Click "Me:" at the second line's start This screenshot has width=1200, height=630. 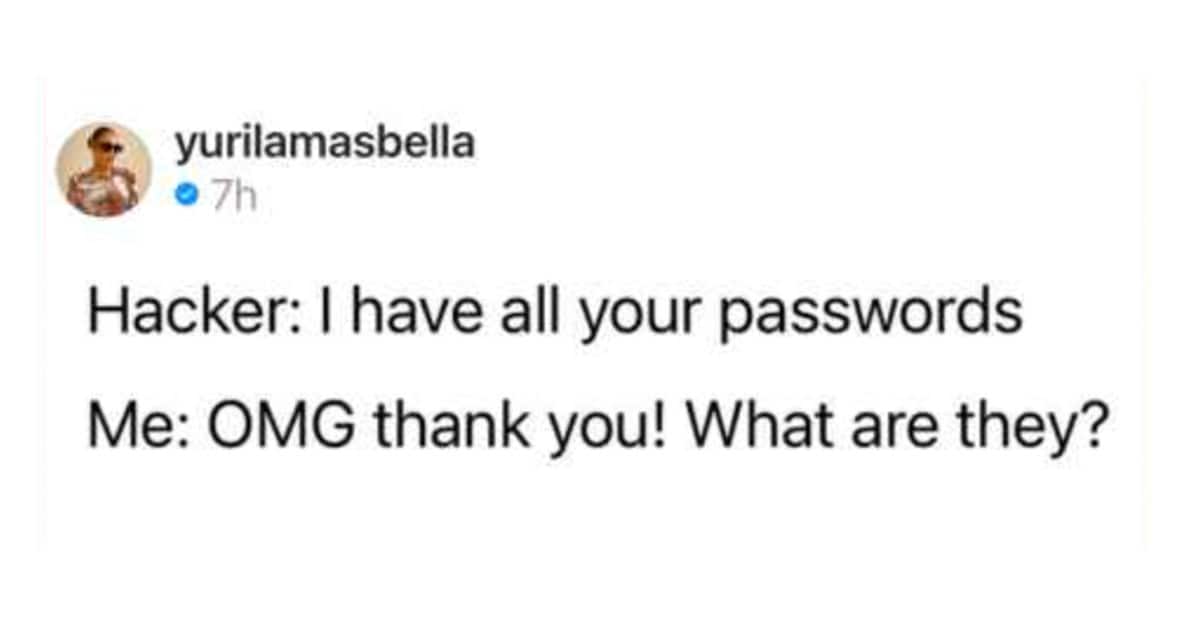tap(130, 428)
